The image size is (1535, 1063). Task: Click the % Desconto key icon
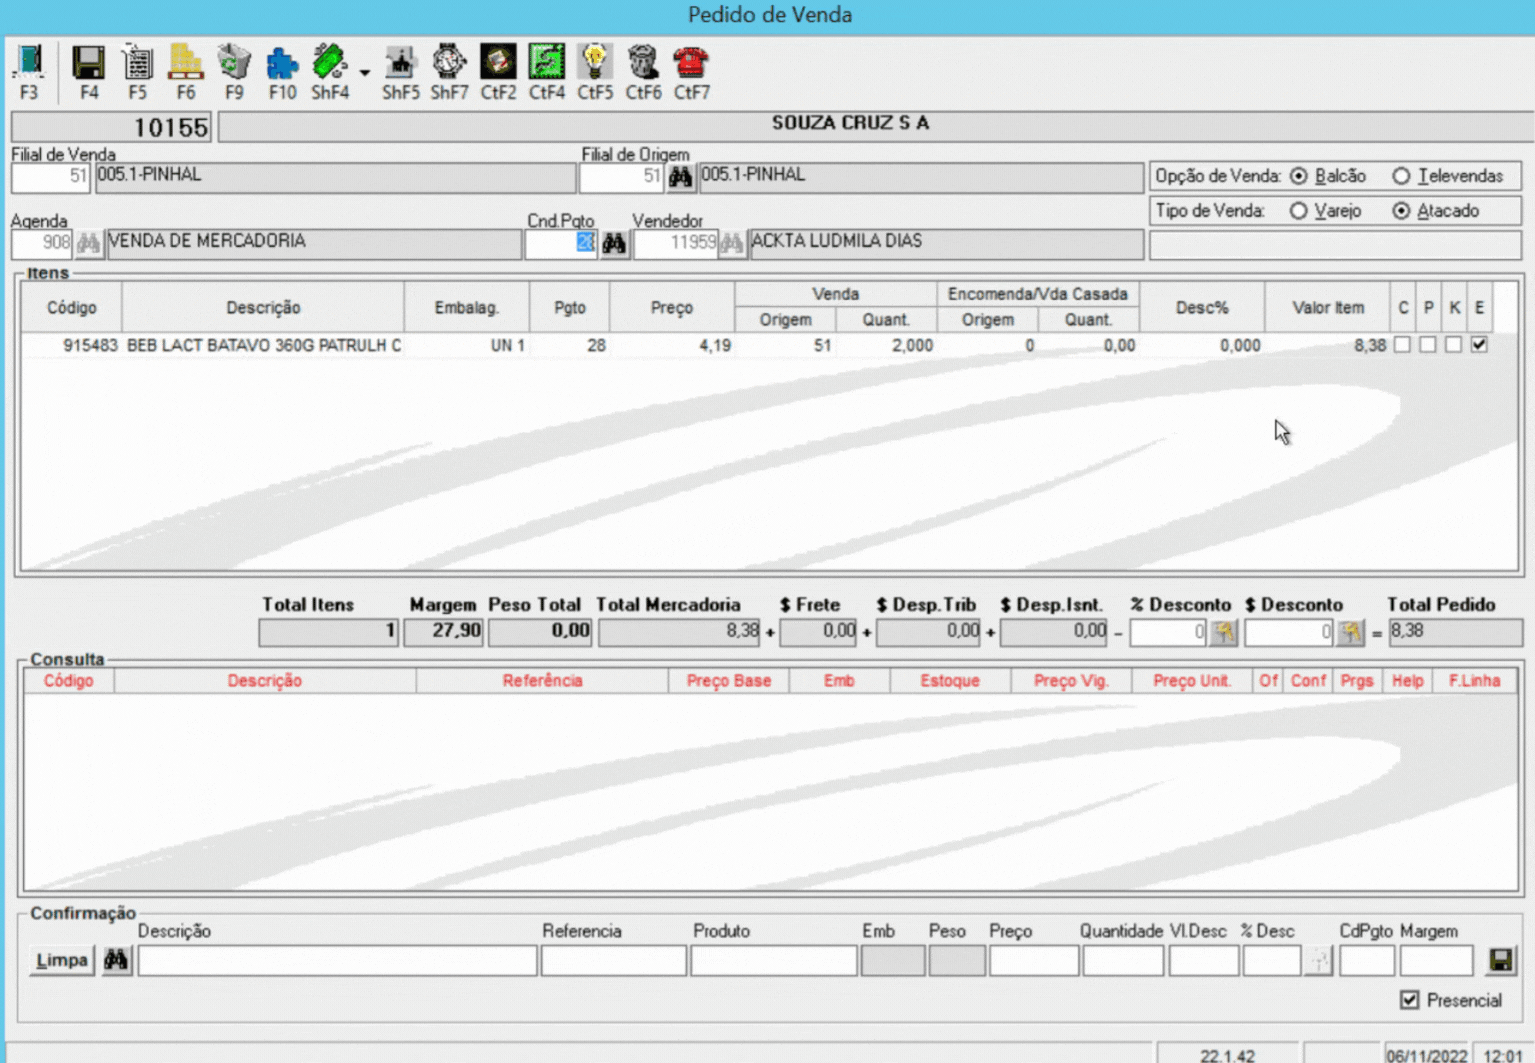(x=1223, y=632)
